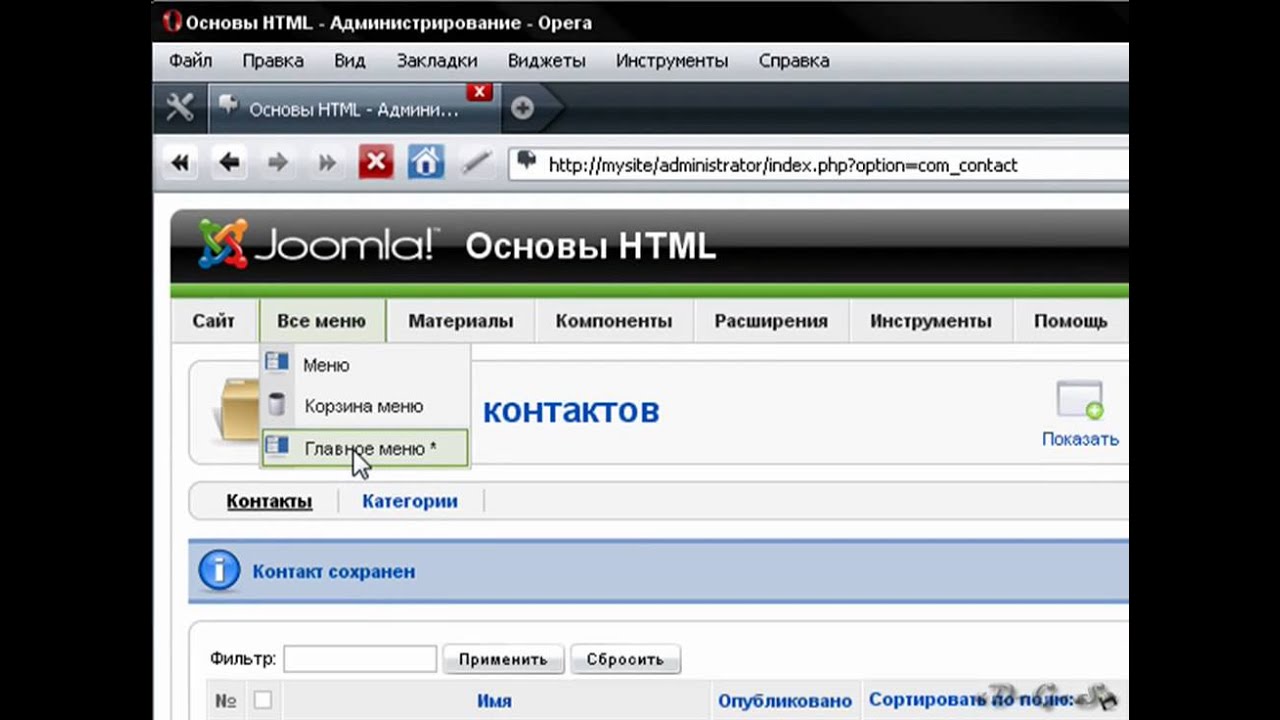Click the browser address bar URL
The image size is (1280, 720).
(x=783, y=165)
